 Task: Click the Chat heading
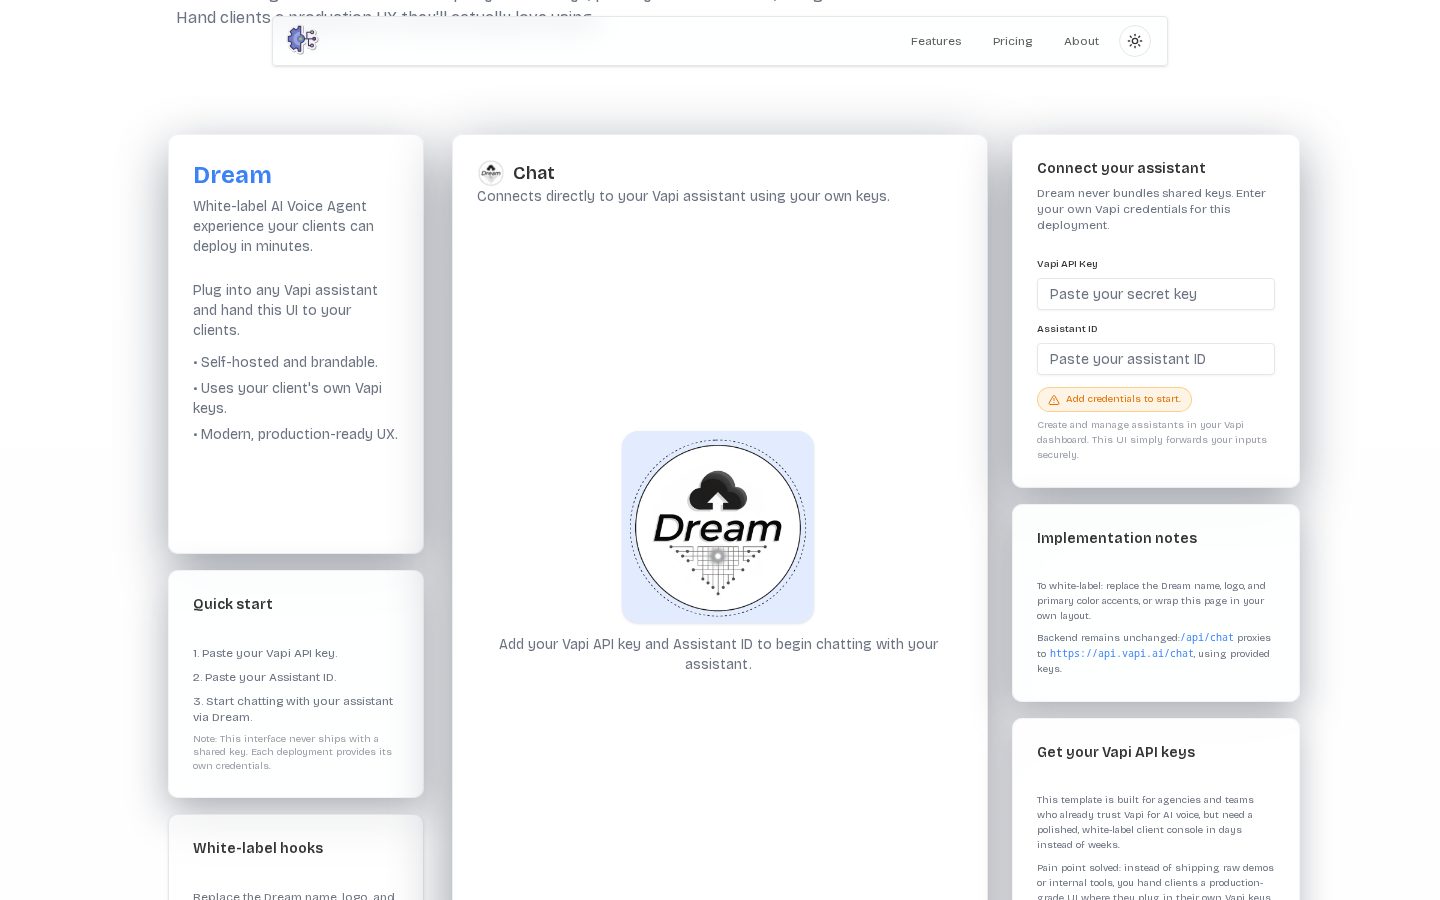coord(533,173)
